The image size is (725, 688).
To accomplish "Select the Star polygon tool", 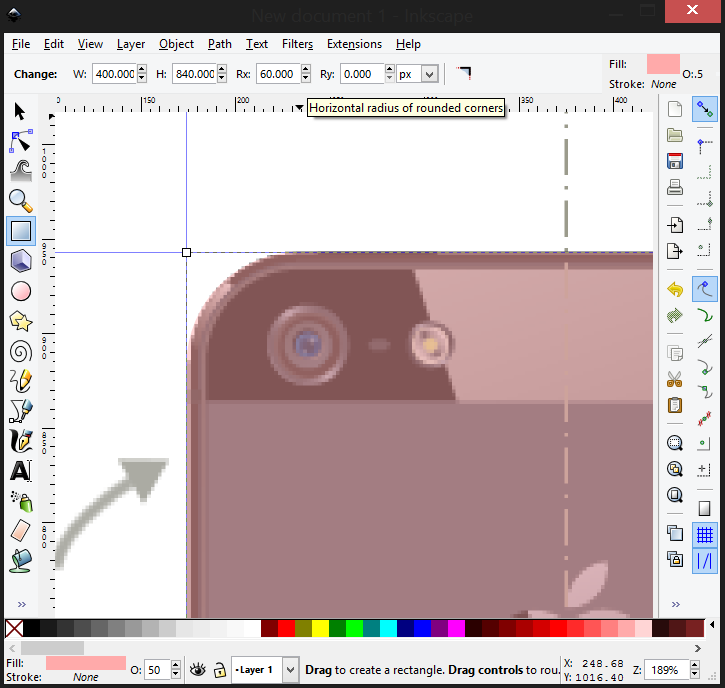I will [21, 321].
